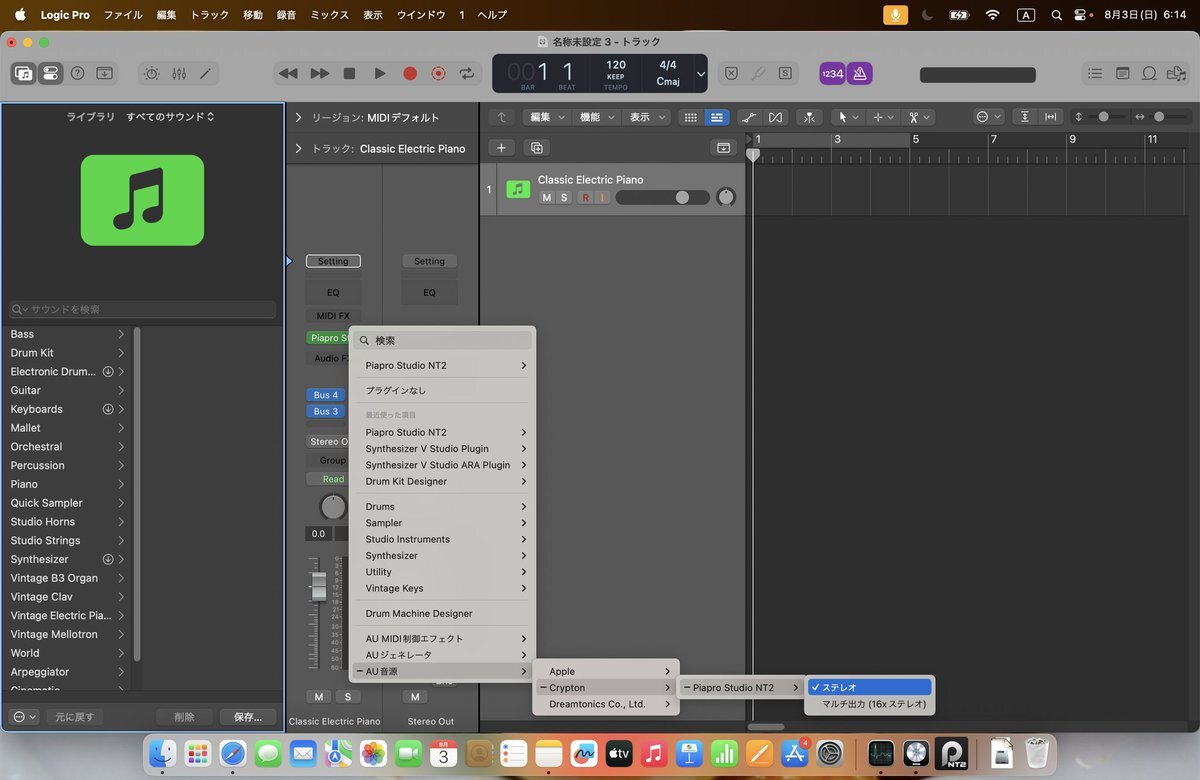Open the Loop Browser icon

tap(1150, 73)
